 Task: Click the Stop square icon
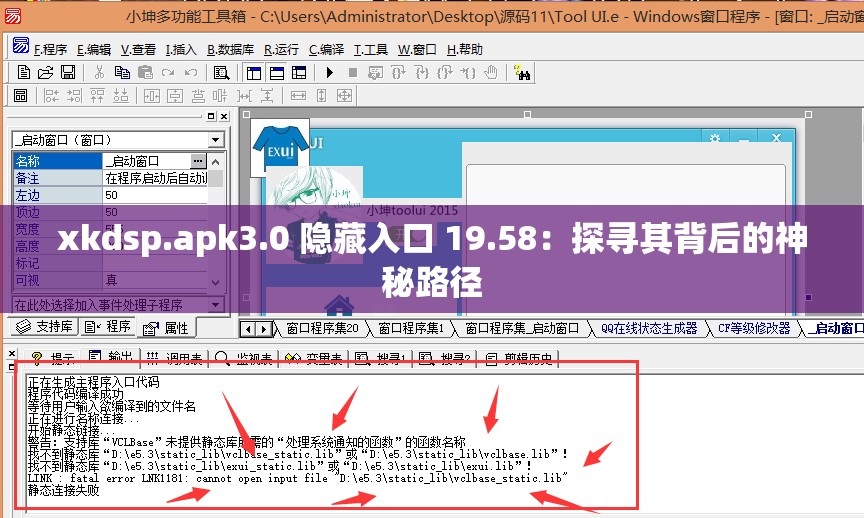click(x=353, y=72)
